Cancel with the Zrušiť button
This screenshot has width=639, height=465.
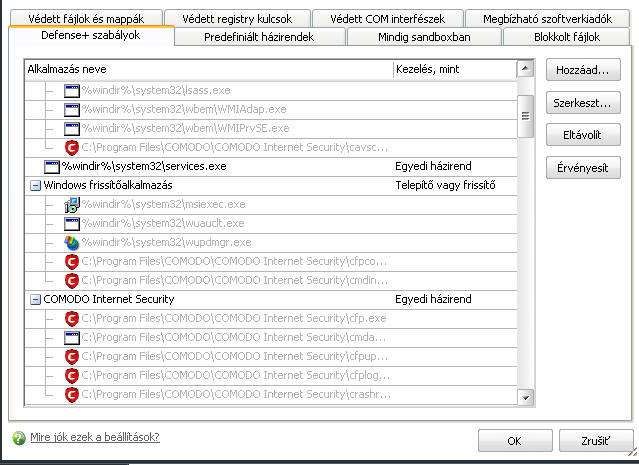(x=596, y=441)
